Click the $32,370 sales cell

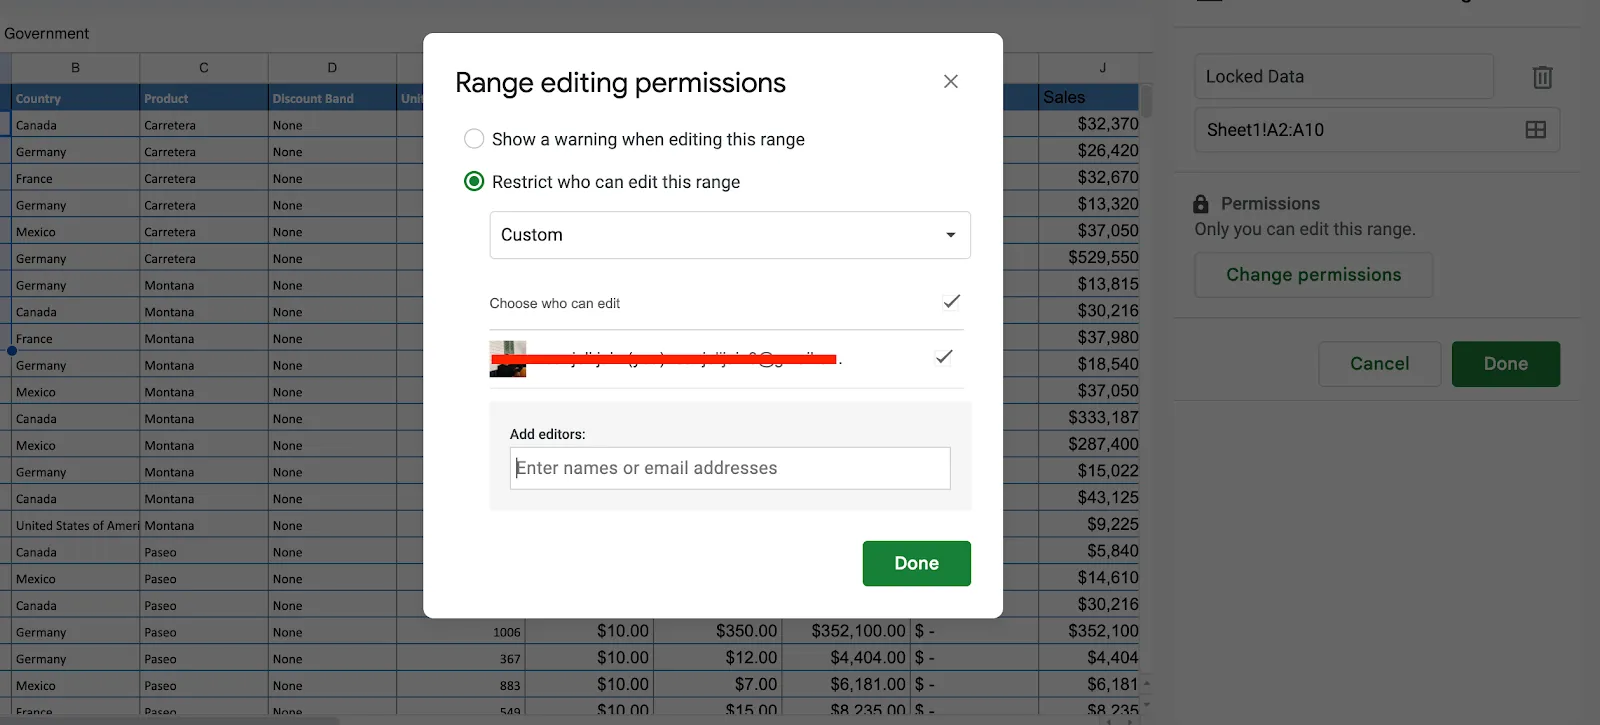coord(1089,124)
